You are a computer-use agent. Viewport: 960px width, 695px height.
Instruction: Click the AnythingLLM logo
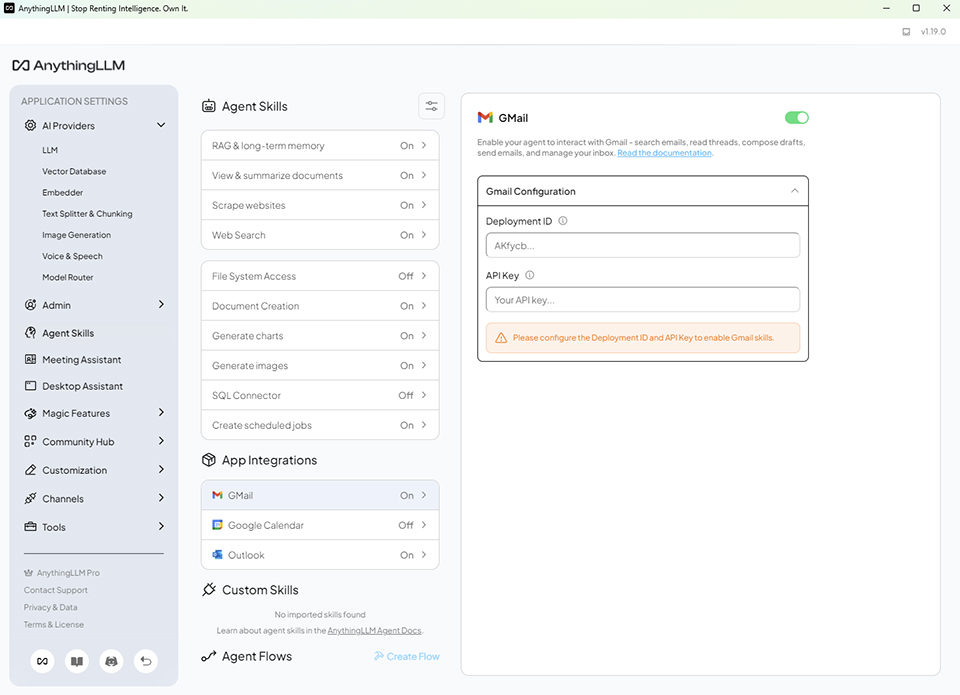click(69, 66)
